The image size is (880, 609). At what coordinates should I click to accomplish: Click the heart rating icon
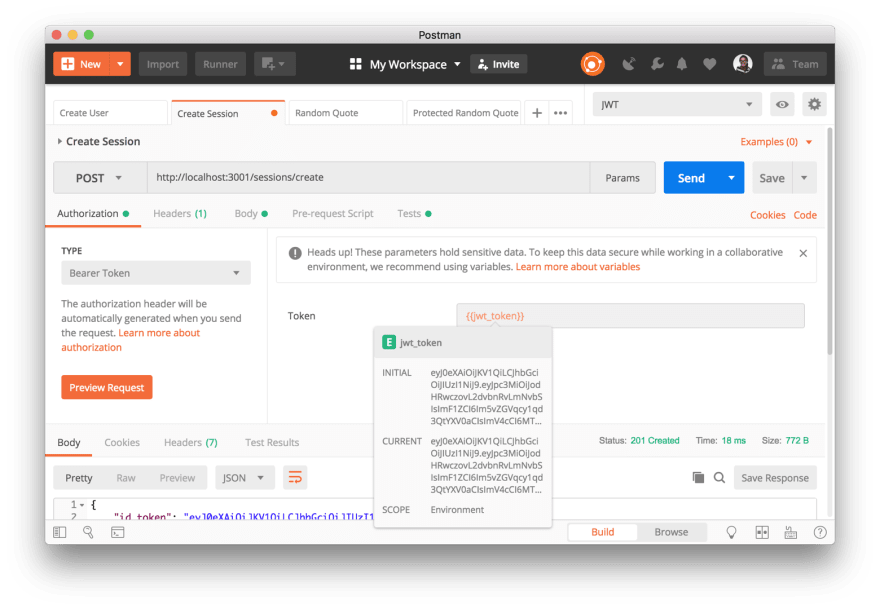click(x=710, y=63)
